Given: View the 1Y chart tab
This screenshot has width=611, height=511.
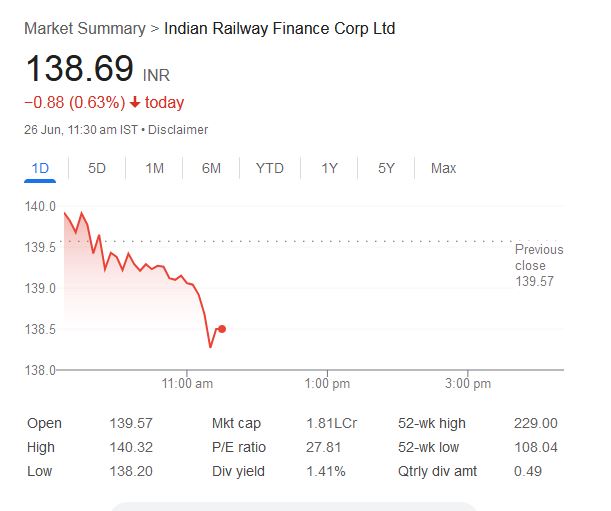Looking at the screenshot, I should [x=329, y=168].
